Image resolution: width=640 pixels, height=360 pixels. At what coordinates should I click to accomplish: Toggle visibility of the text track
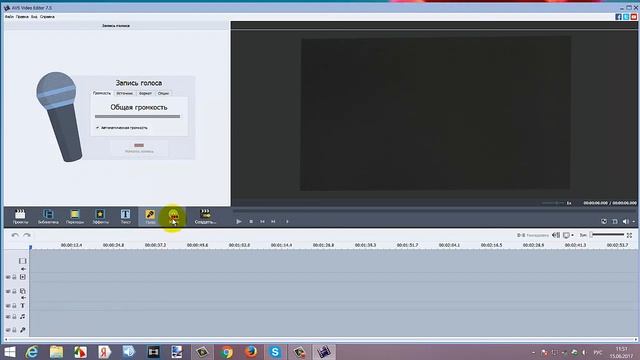coord(8,306)
